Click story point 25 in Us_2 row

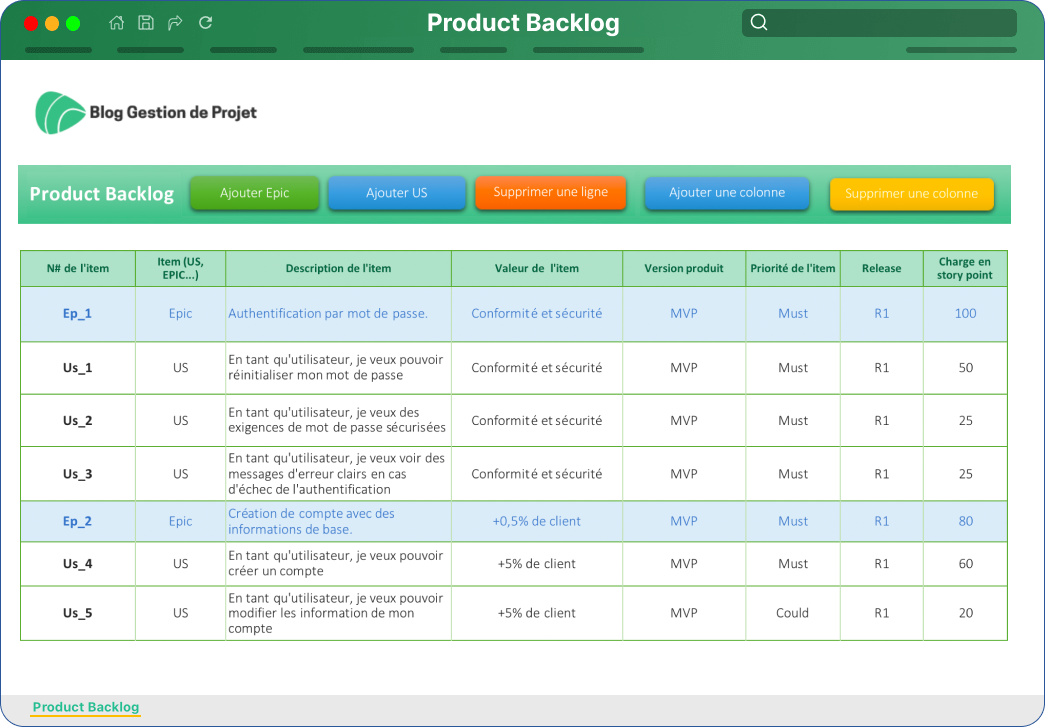(x=965, y=420)
